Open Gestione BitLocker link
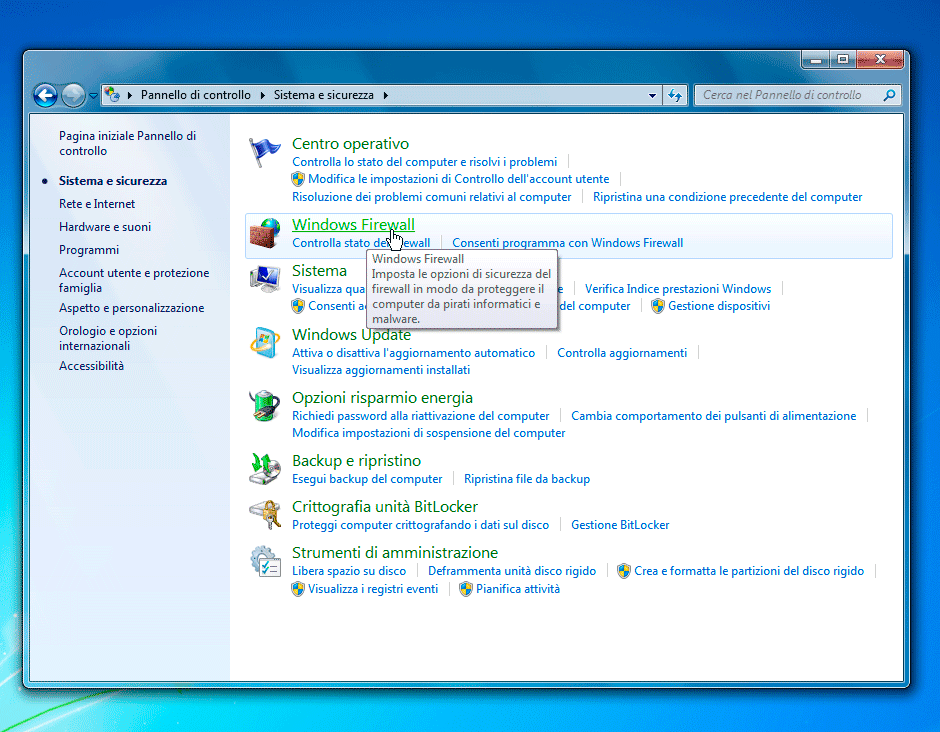The height and width of the screenshot is (732, 940). (620, 525)
